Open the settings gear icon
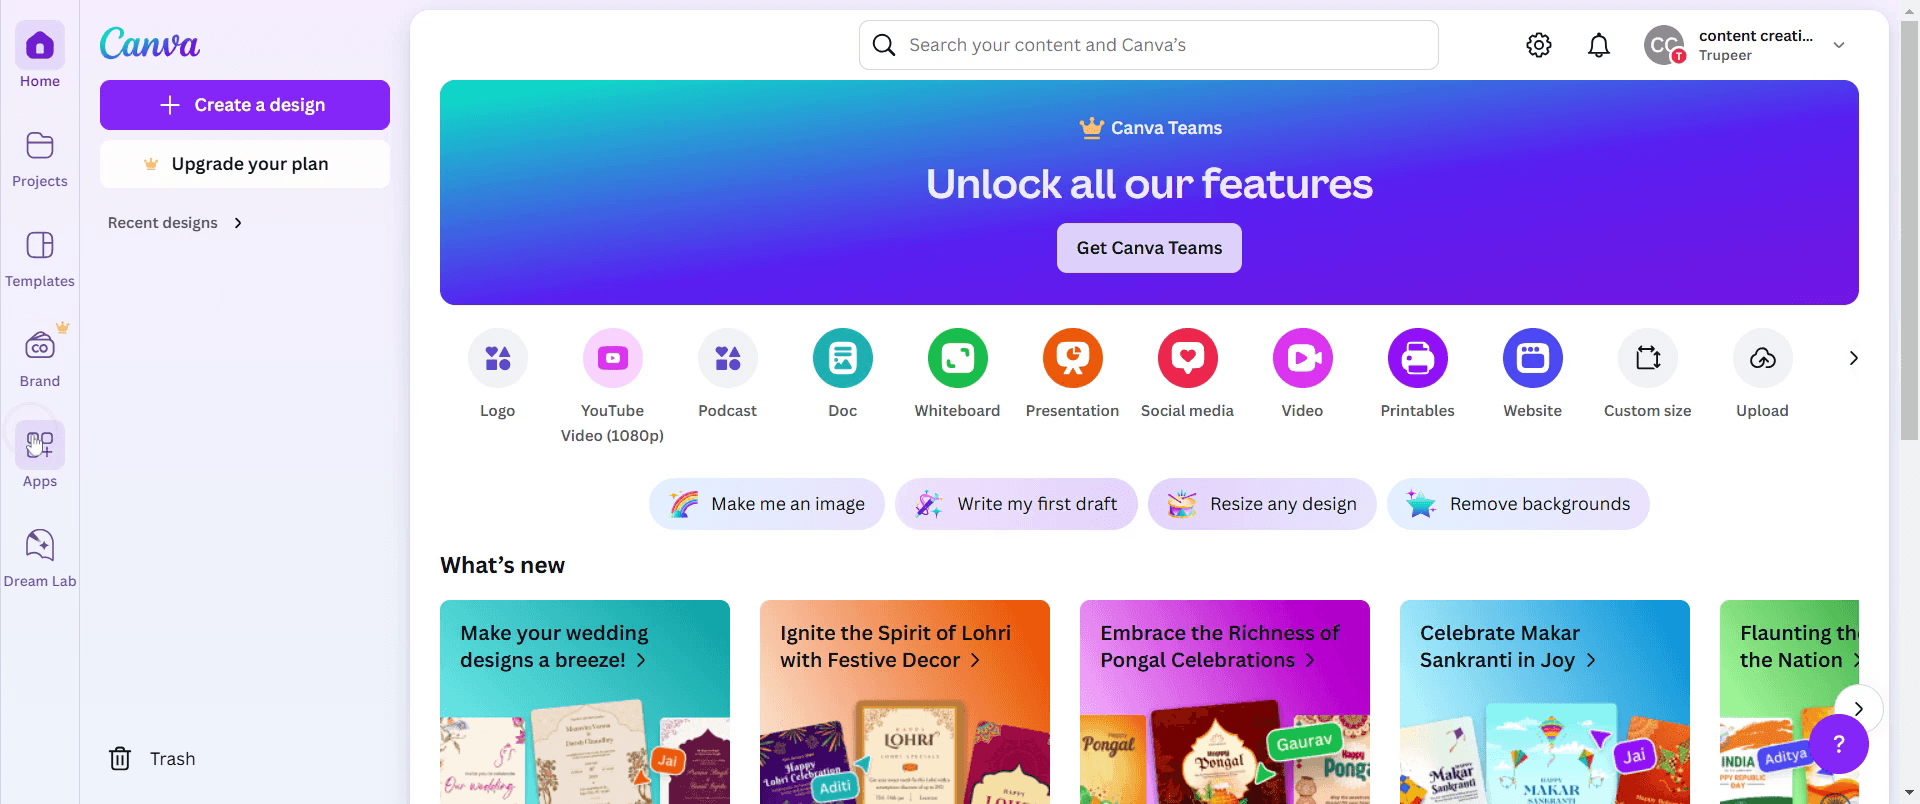The image size is (1920, 804). 1538,45
